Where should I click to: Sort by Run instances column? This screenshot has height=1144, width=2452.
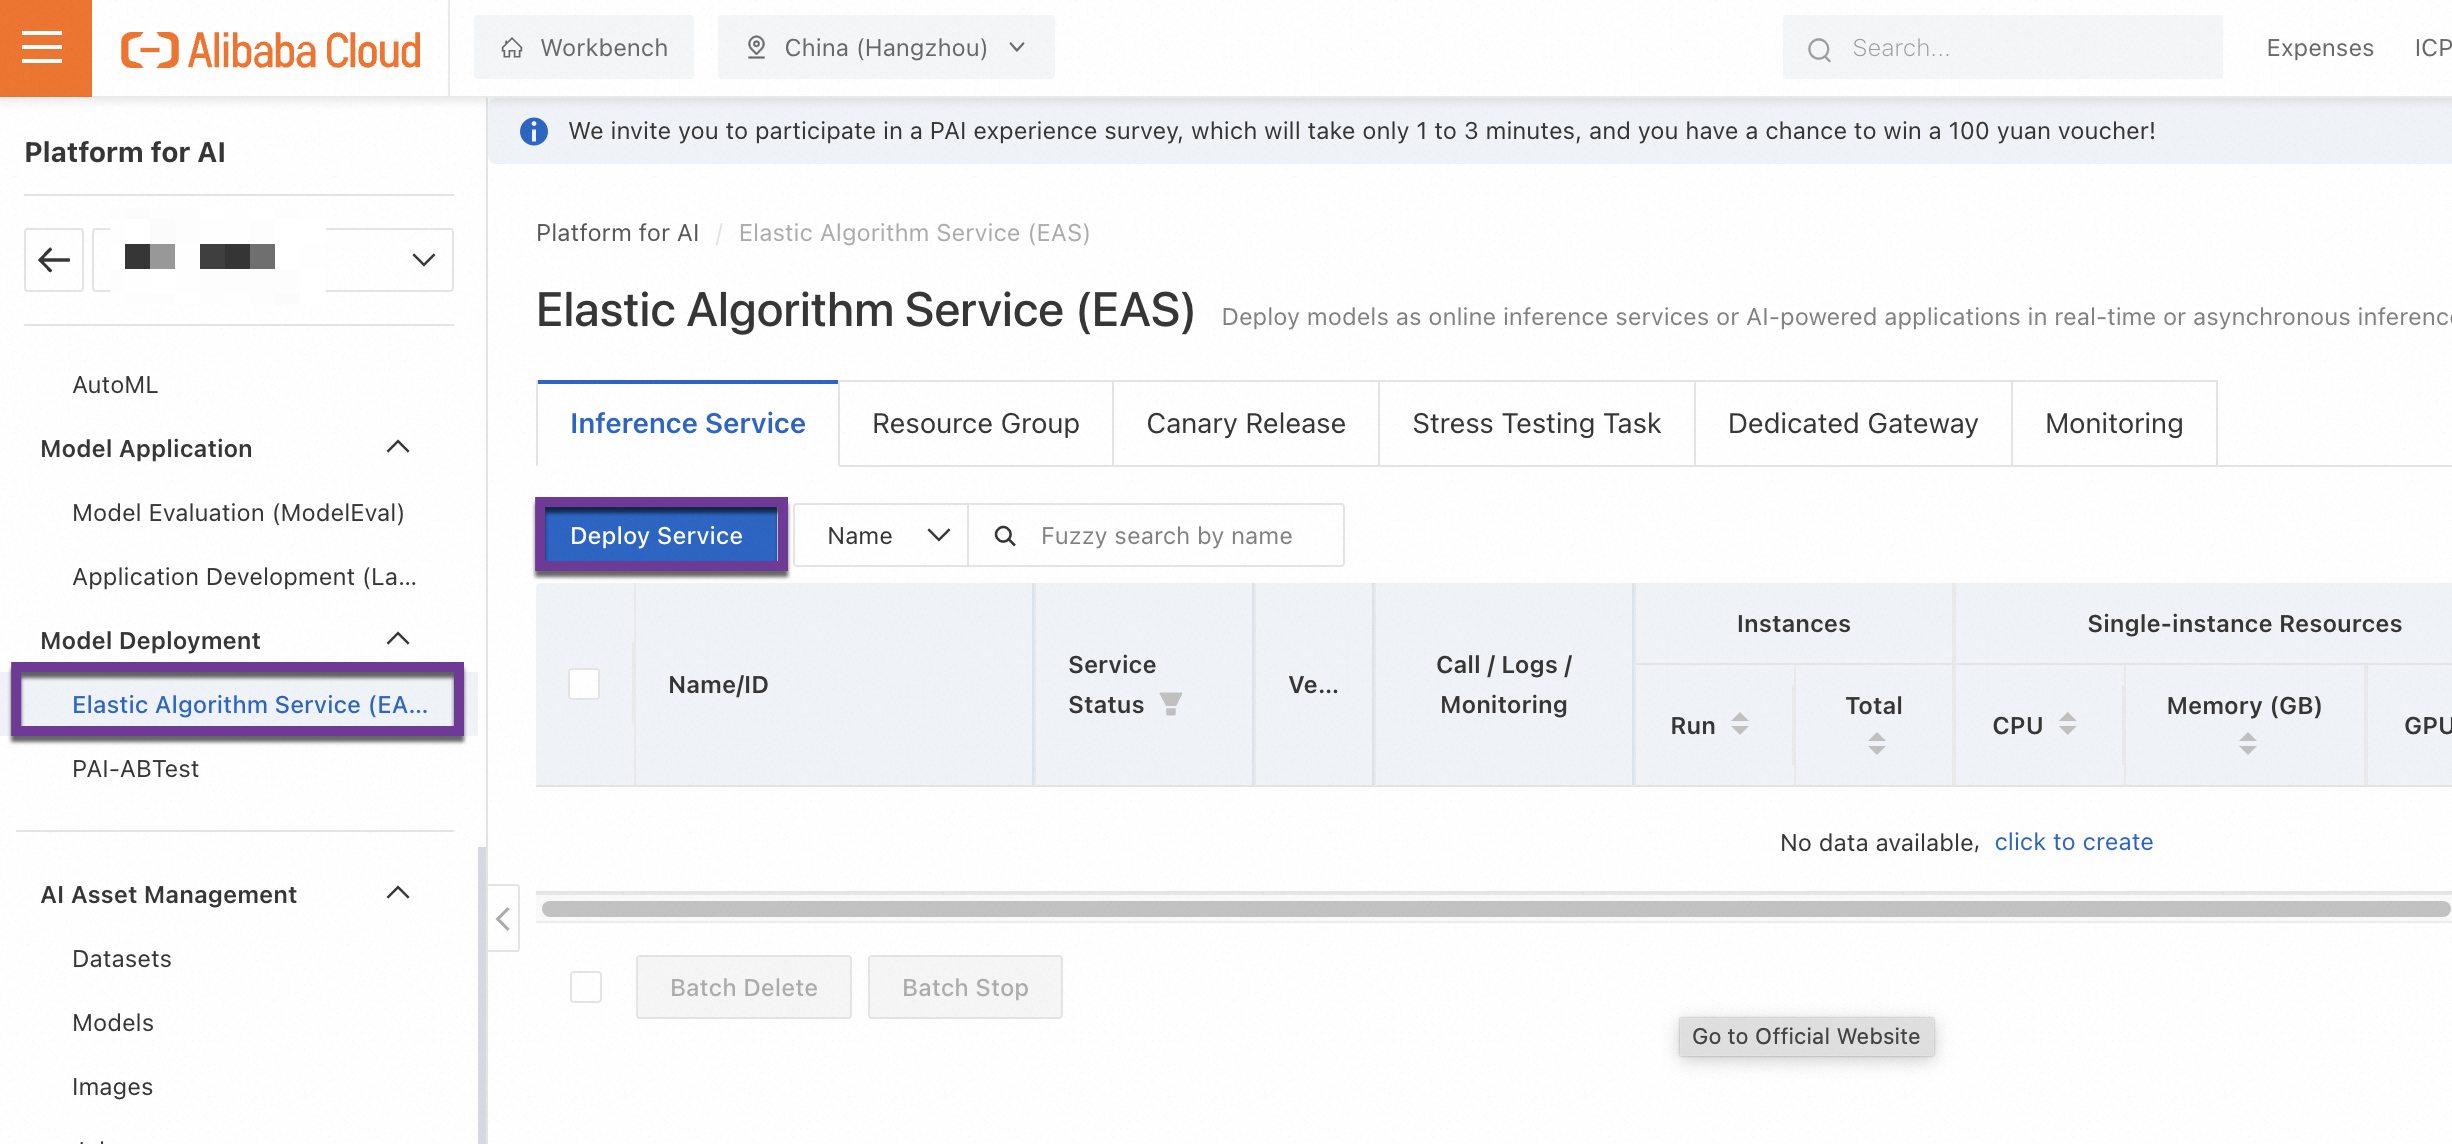(x=1740, y=724)
